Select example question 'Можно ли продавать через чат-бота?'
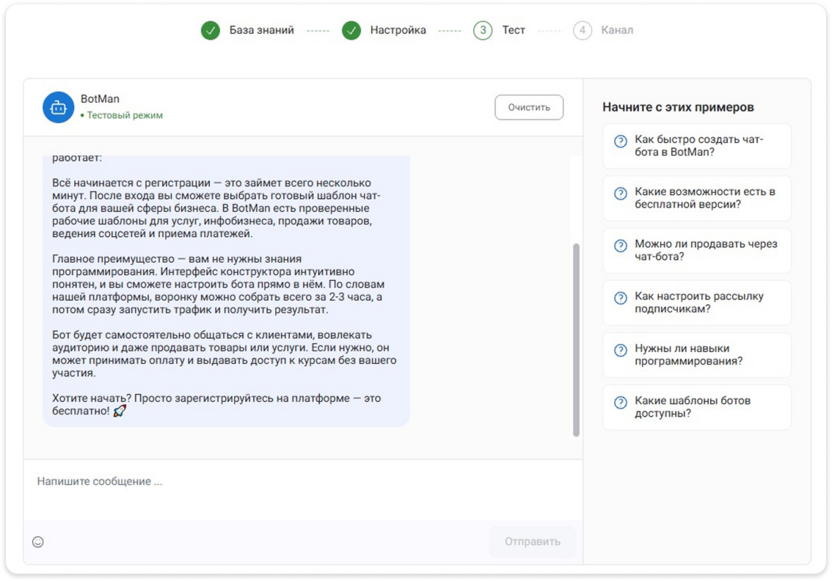The width and height of the screenshot is (832, 581). [697, 250]
